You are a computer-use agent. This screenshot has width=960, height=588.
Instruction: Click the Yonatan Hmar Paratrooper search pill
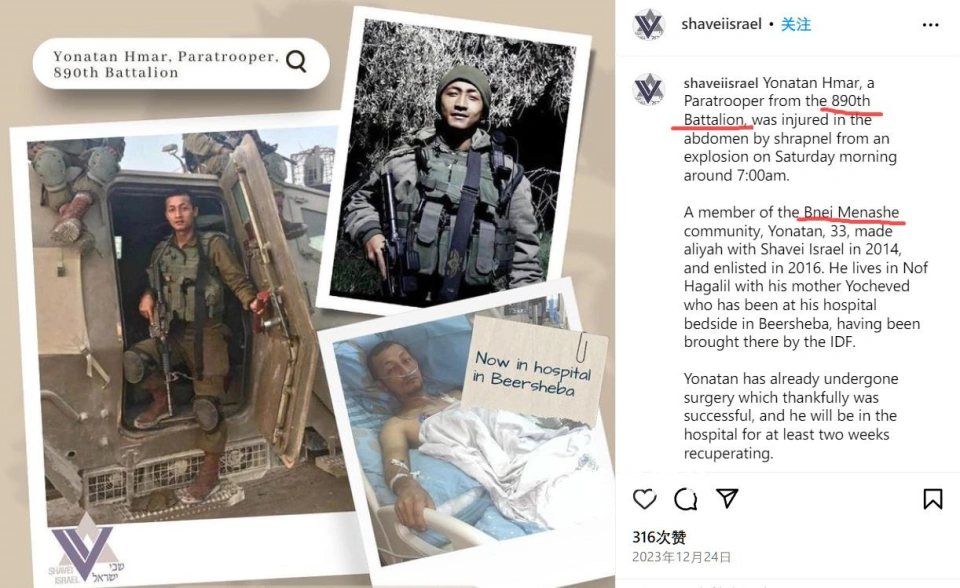[x=181, y=64]
